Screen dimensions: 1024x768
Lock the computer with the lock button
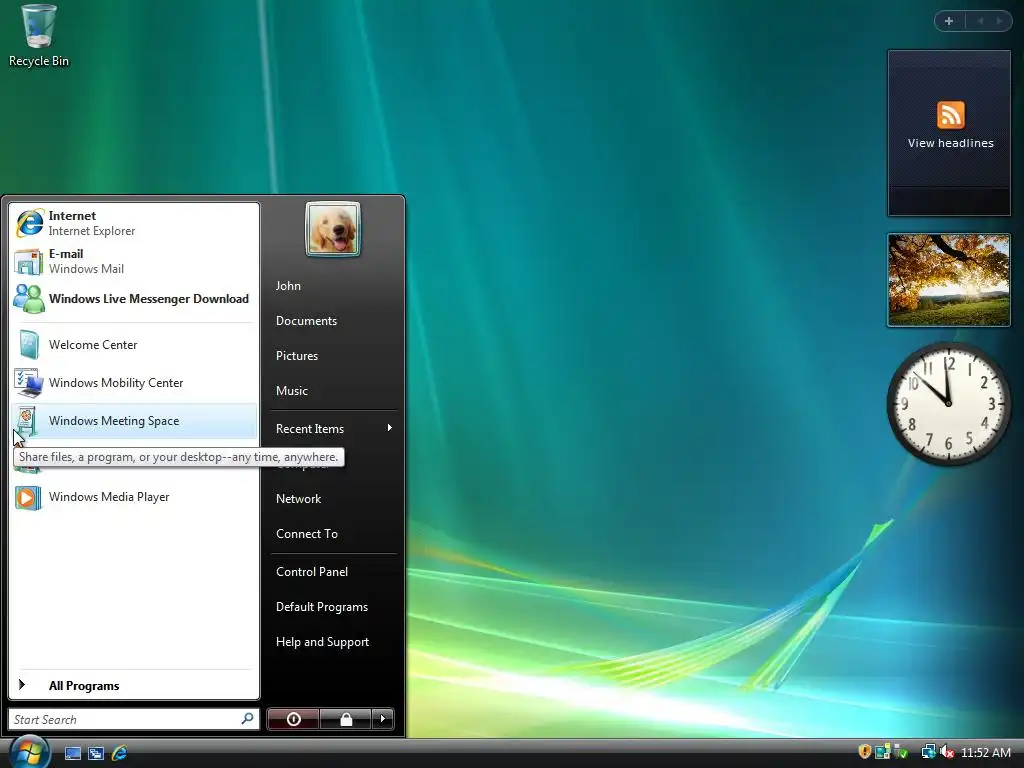[345, 719]
